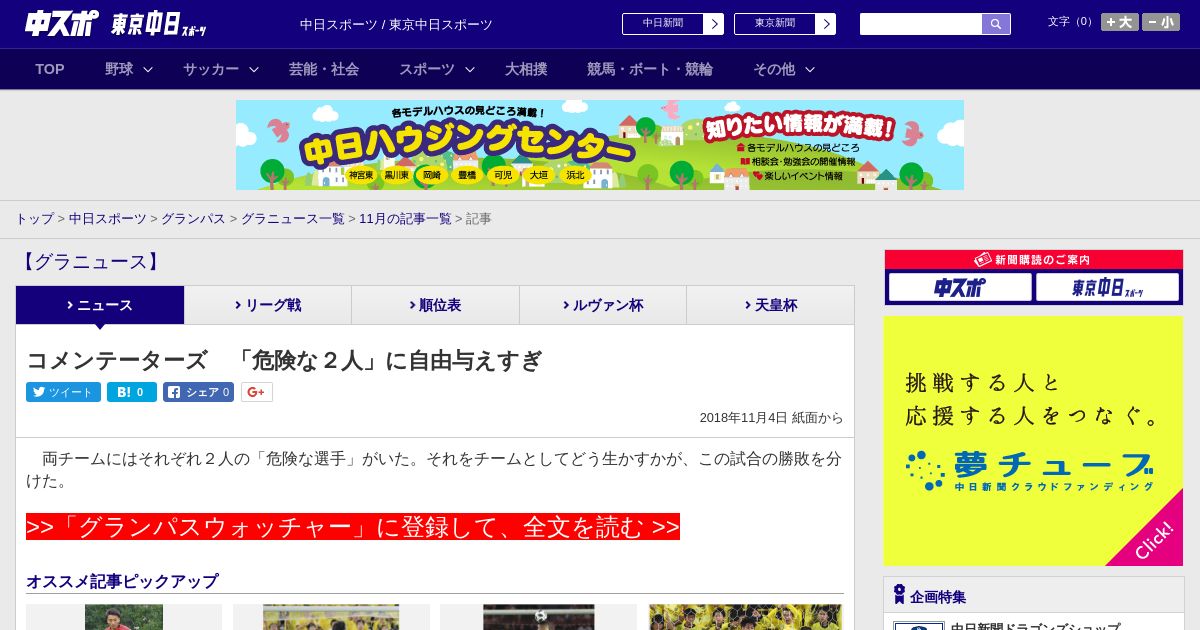Go to グランパス in the breadcrumb
Screen dimensions: 1200x630
194,218
